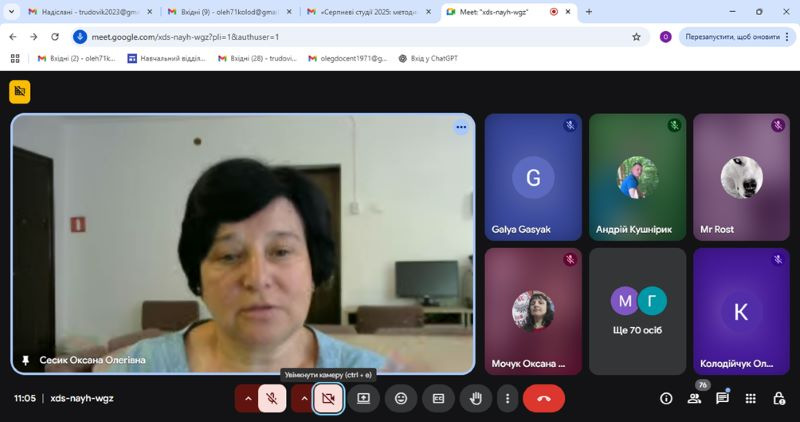The height and width of the screenshot is (422, 800).
Task: Turn on the camera button
Action: 328,399
